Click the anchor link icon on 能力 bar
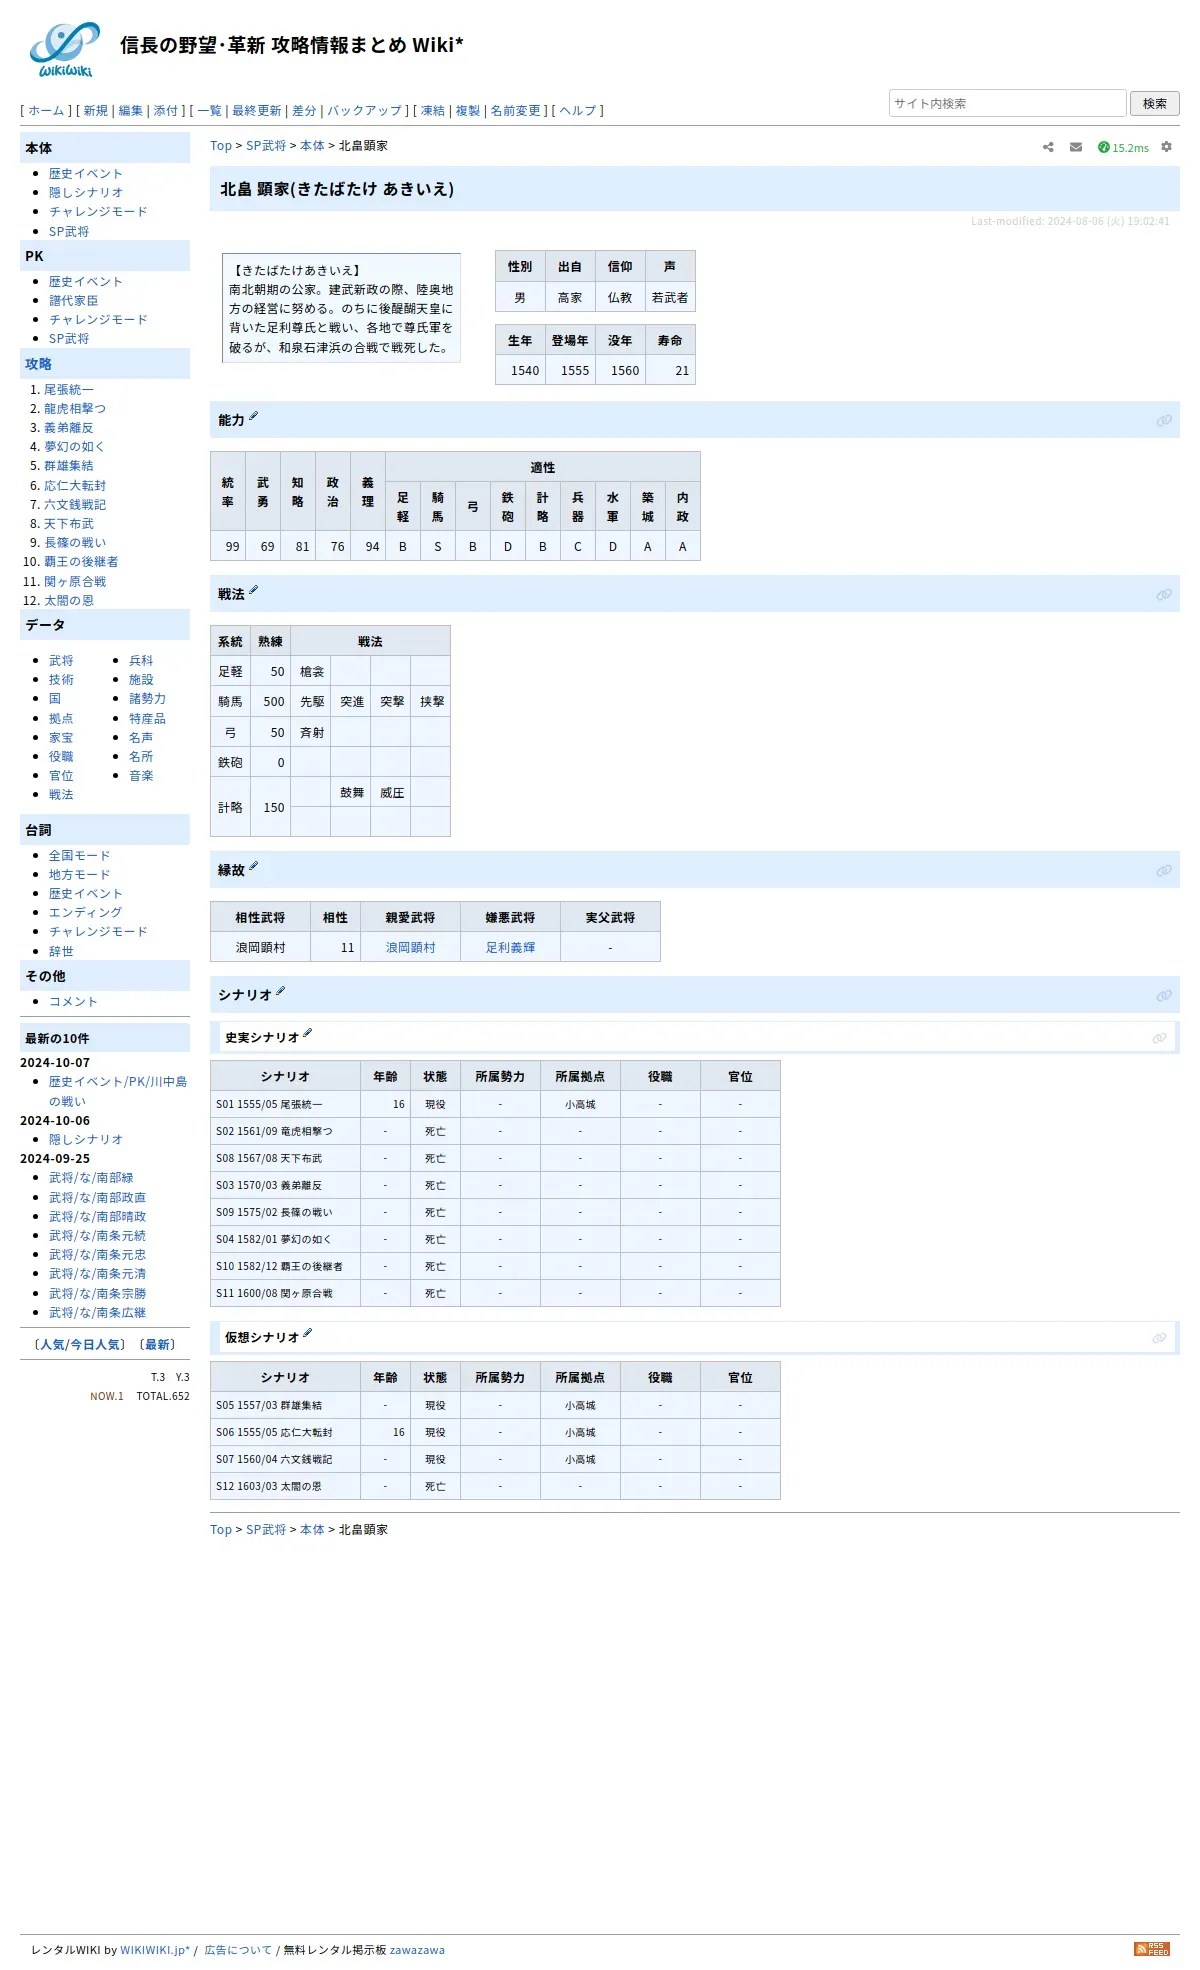 (1164, 421)
